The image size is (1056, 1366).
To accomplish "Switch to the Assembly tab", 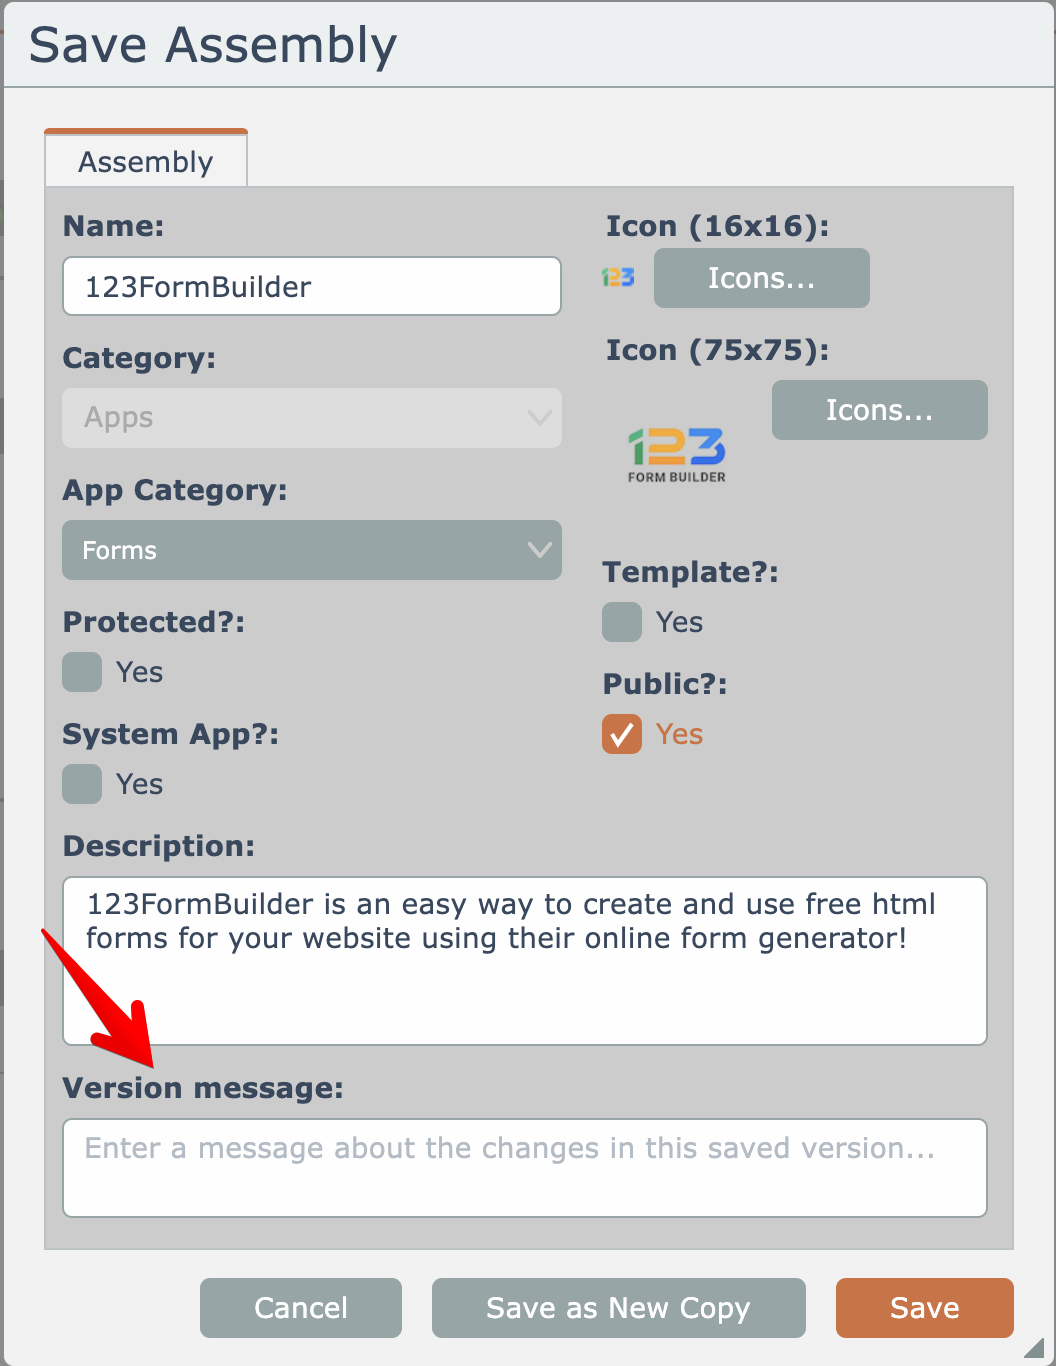I will click(x=146, y=162).
